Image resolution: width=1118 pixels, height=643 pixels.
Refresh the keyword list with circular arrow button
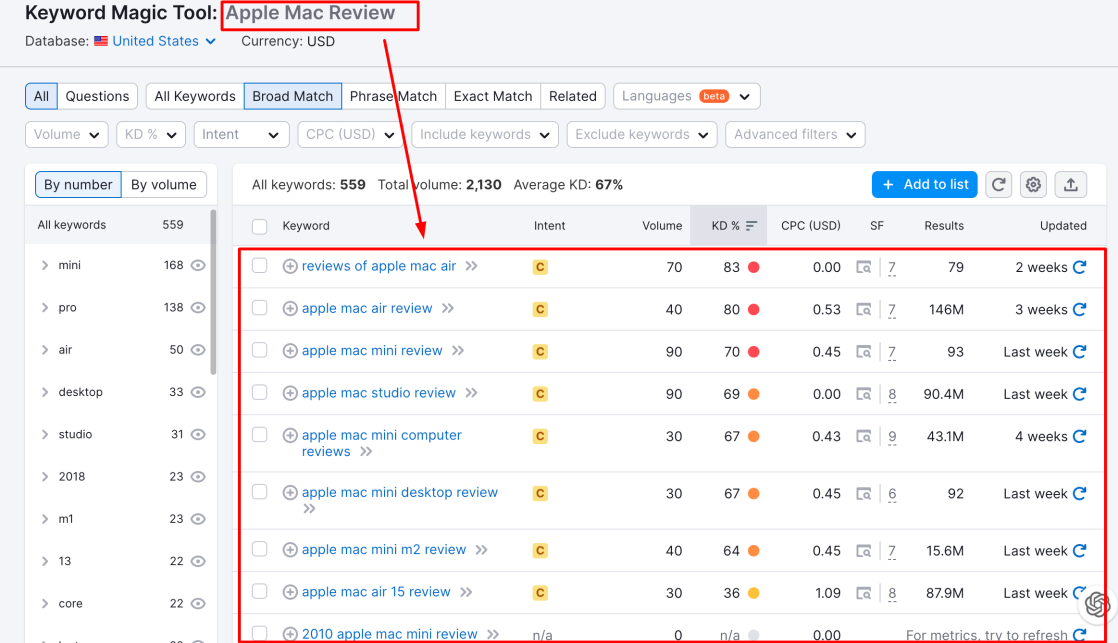point(998,185)
